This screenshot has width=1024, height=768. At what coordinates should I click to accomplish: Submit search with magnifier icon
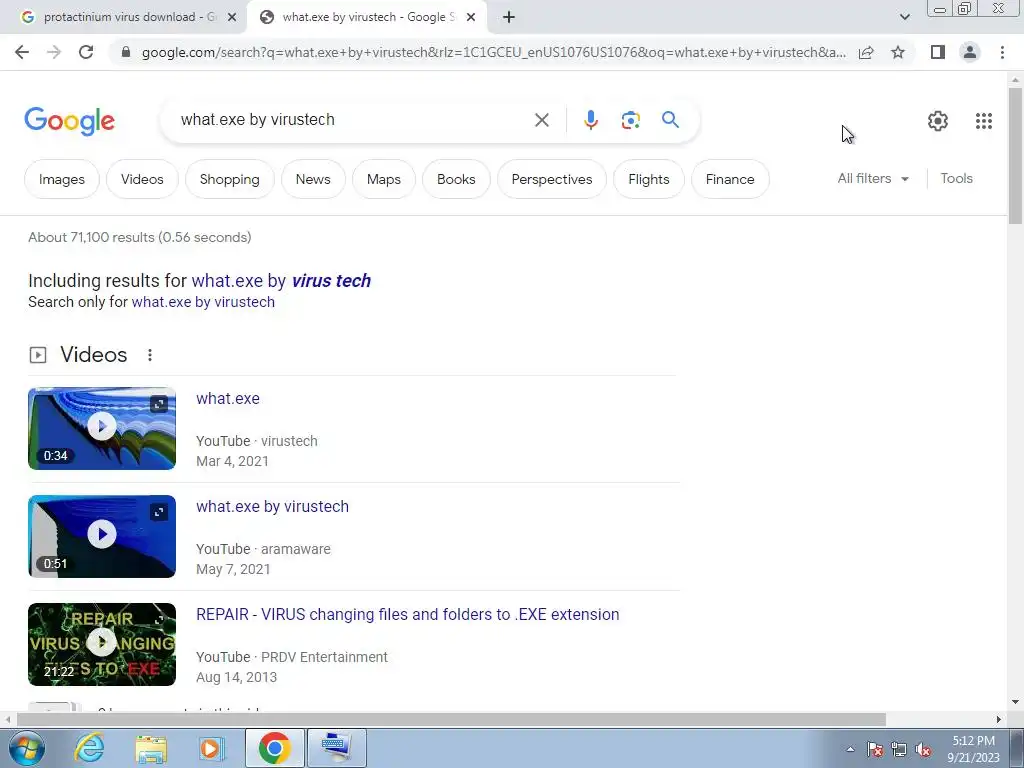pos(670,120)
